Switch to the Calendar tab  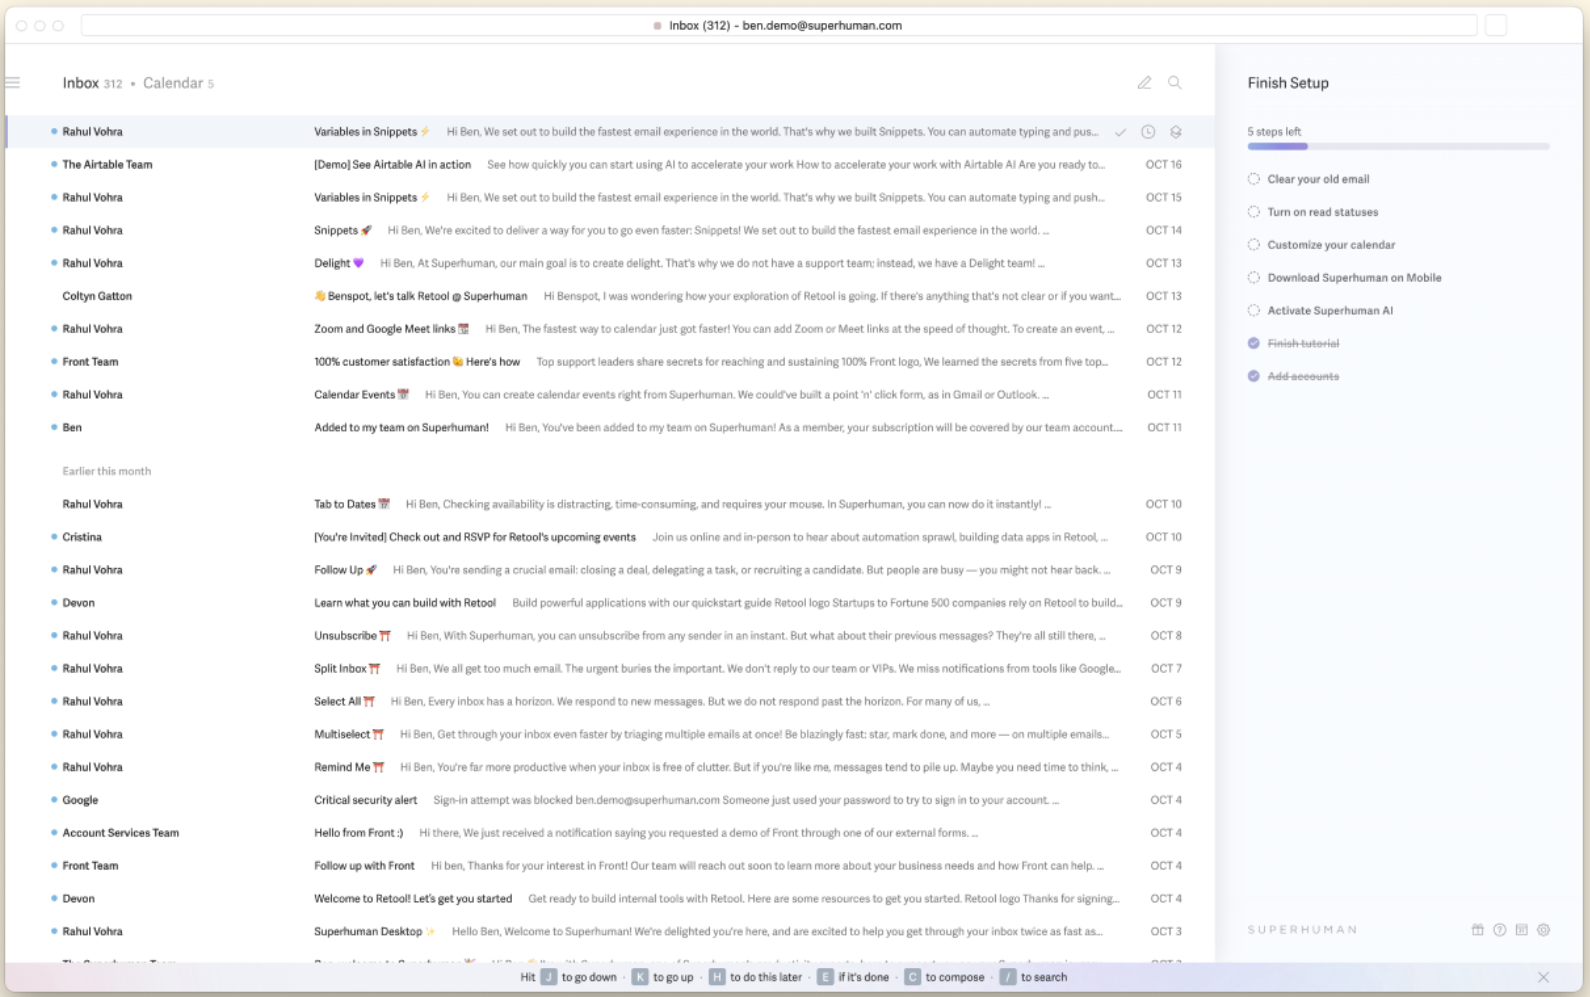tap(173, 83)
